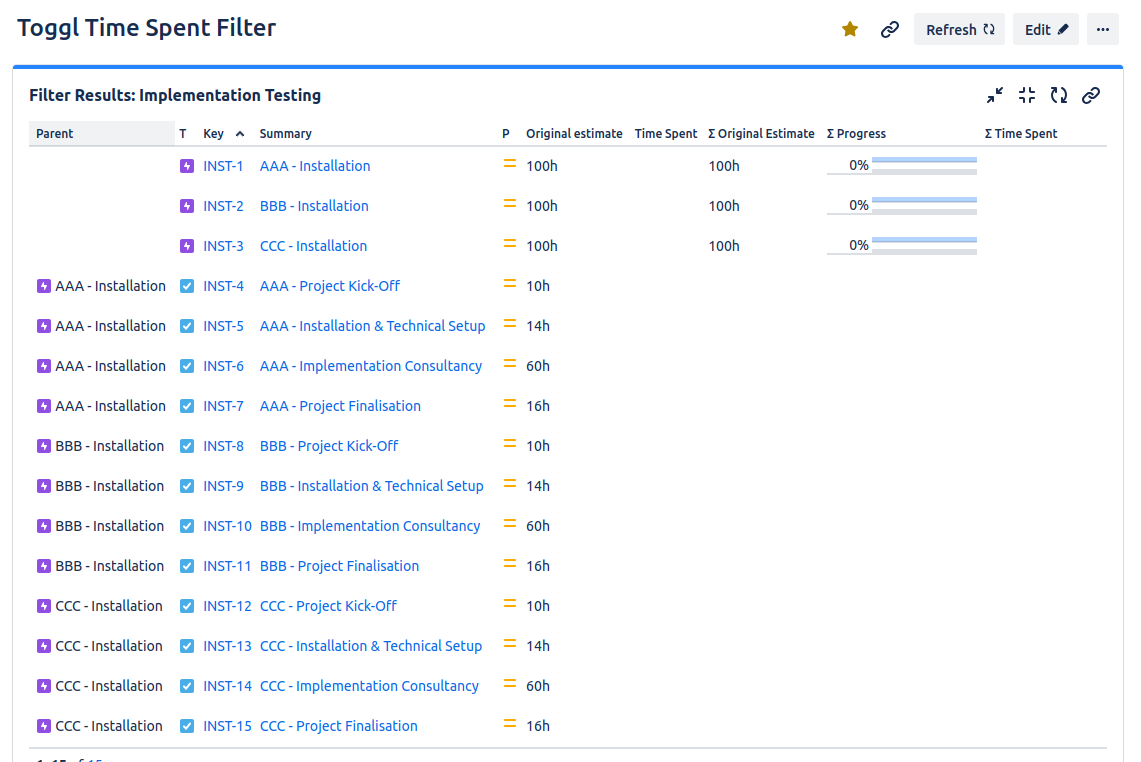Open issue key INST-2
Viewport: 1141px width, 762px height.
(x=223, y=206)
